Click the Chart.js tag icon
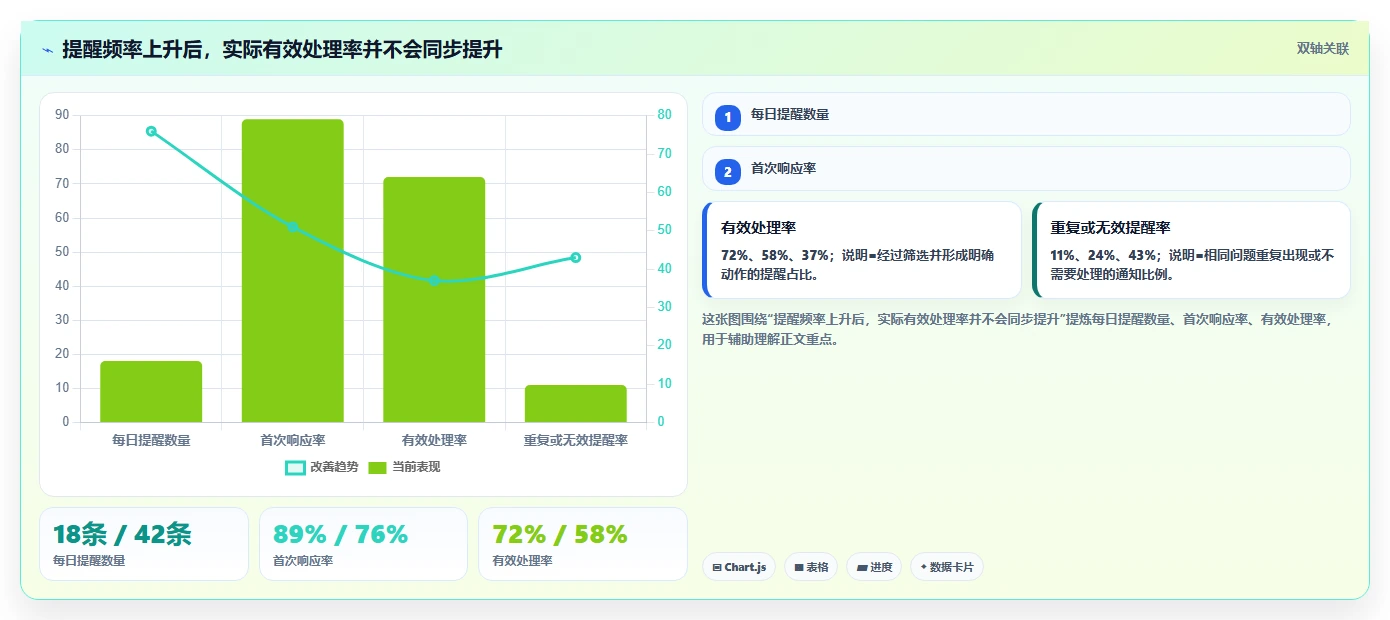 click(x=717, y=567)
